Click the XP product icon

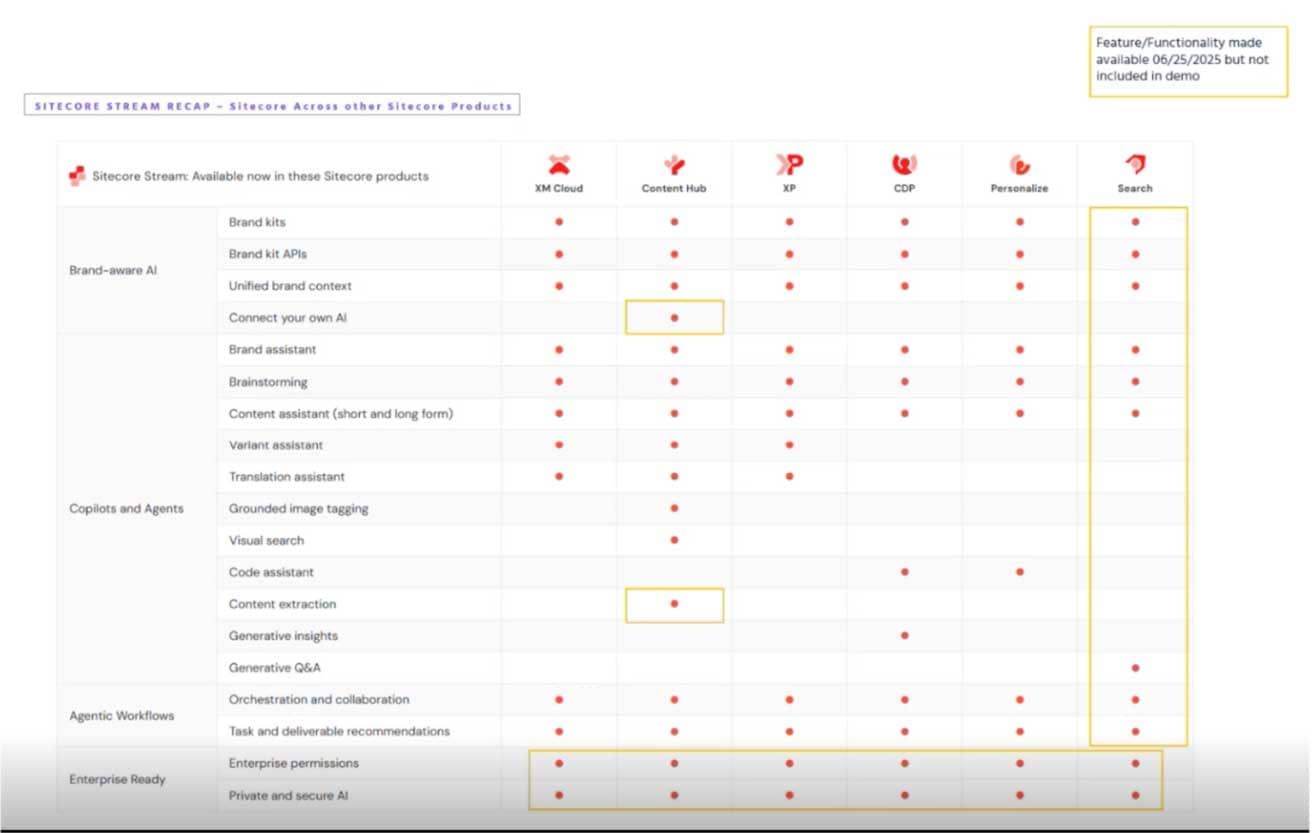click(x=790, y=165)
